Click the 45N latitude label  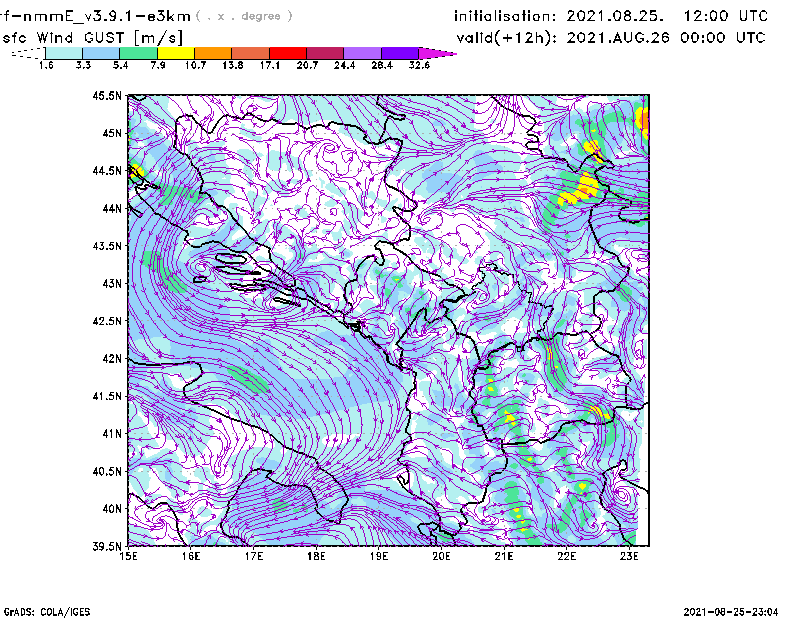point(112,133)
